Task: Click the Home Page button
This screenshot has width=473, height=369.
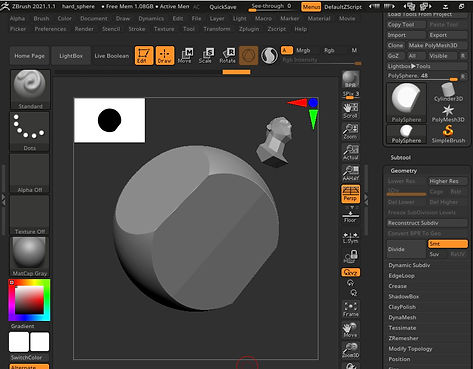Action: click(x=29, y=56)
